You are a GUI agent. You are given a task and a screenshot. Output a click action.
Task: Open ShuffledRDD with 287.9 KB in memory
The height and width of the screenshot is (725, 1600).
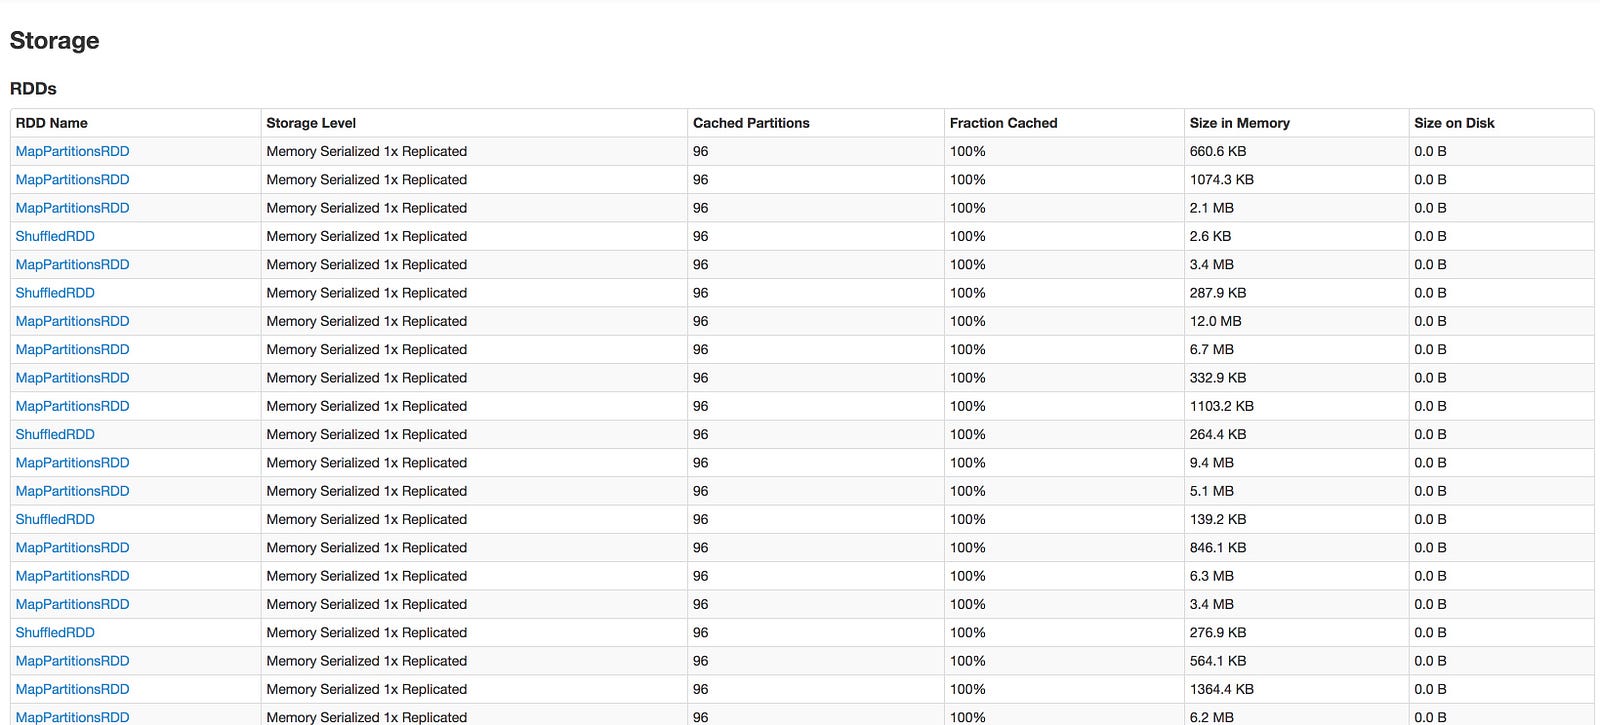[x=55, y=293]
